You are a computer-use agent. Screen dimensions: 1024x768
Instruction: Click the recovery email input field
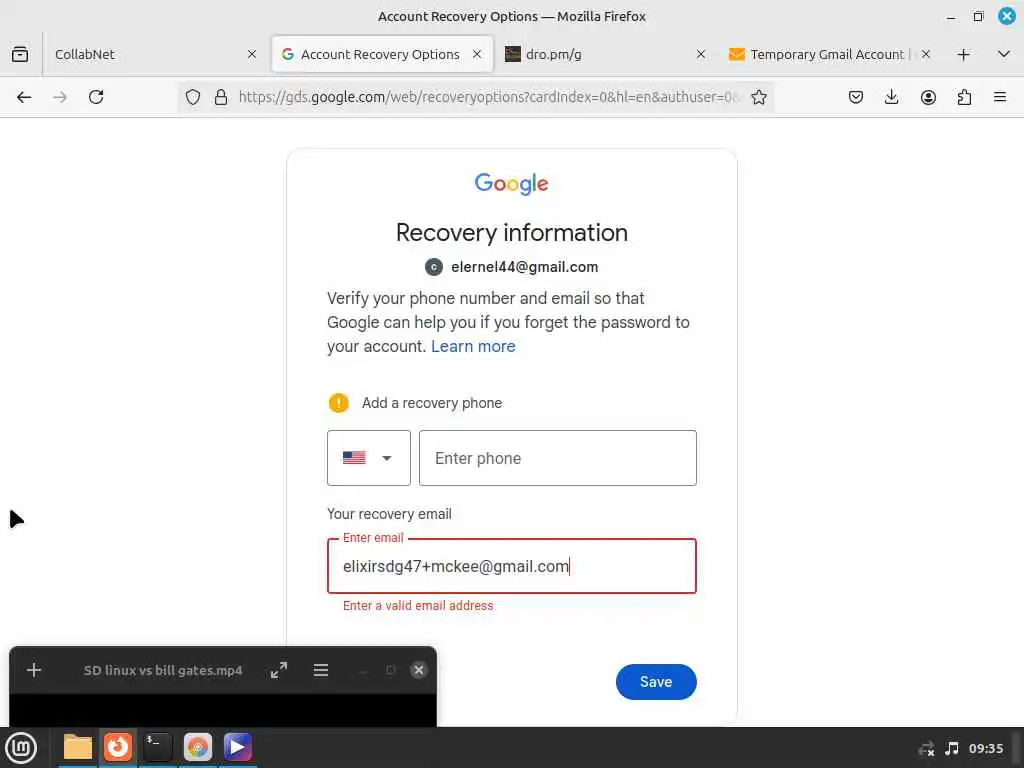point(512,566)
